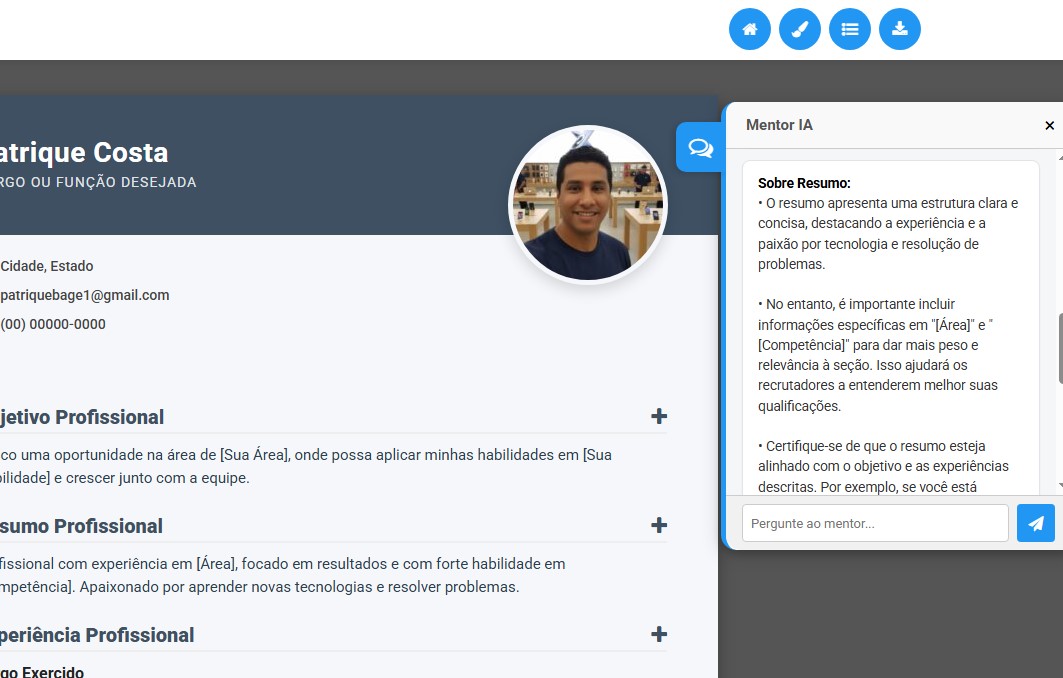Expand Resumo Profissional with plus icon
The height and width of the screenshot is (678, 1063).
[x=658, y=526]
